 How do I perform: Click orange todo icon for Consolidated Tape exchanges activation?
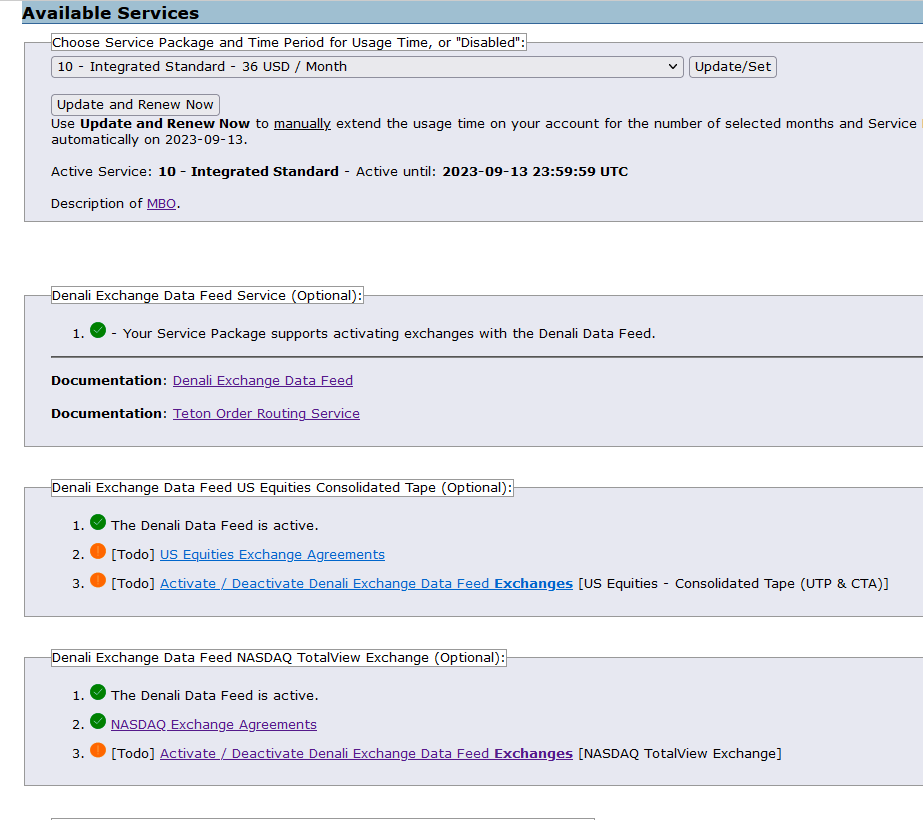pyautogui.click(x=98, y=580)
